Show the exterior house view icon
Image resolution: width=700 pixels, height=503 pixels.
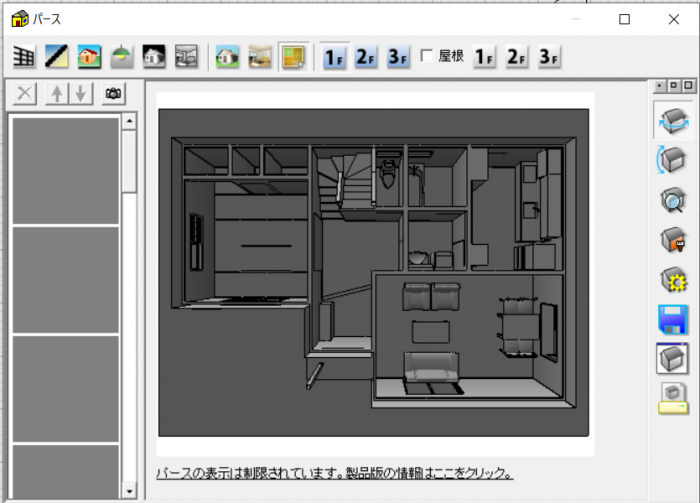(227, 57)
